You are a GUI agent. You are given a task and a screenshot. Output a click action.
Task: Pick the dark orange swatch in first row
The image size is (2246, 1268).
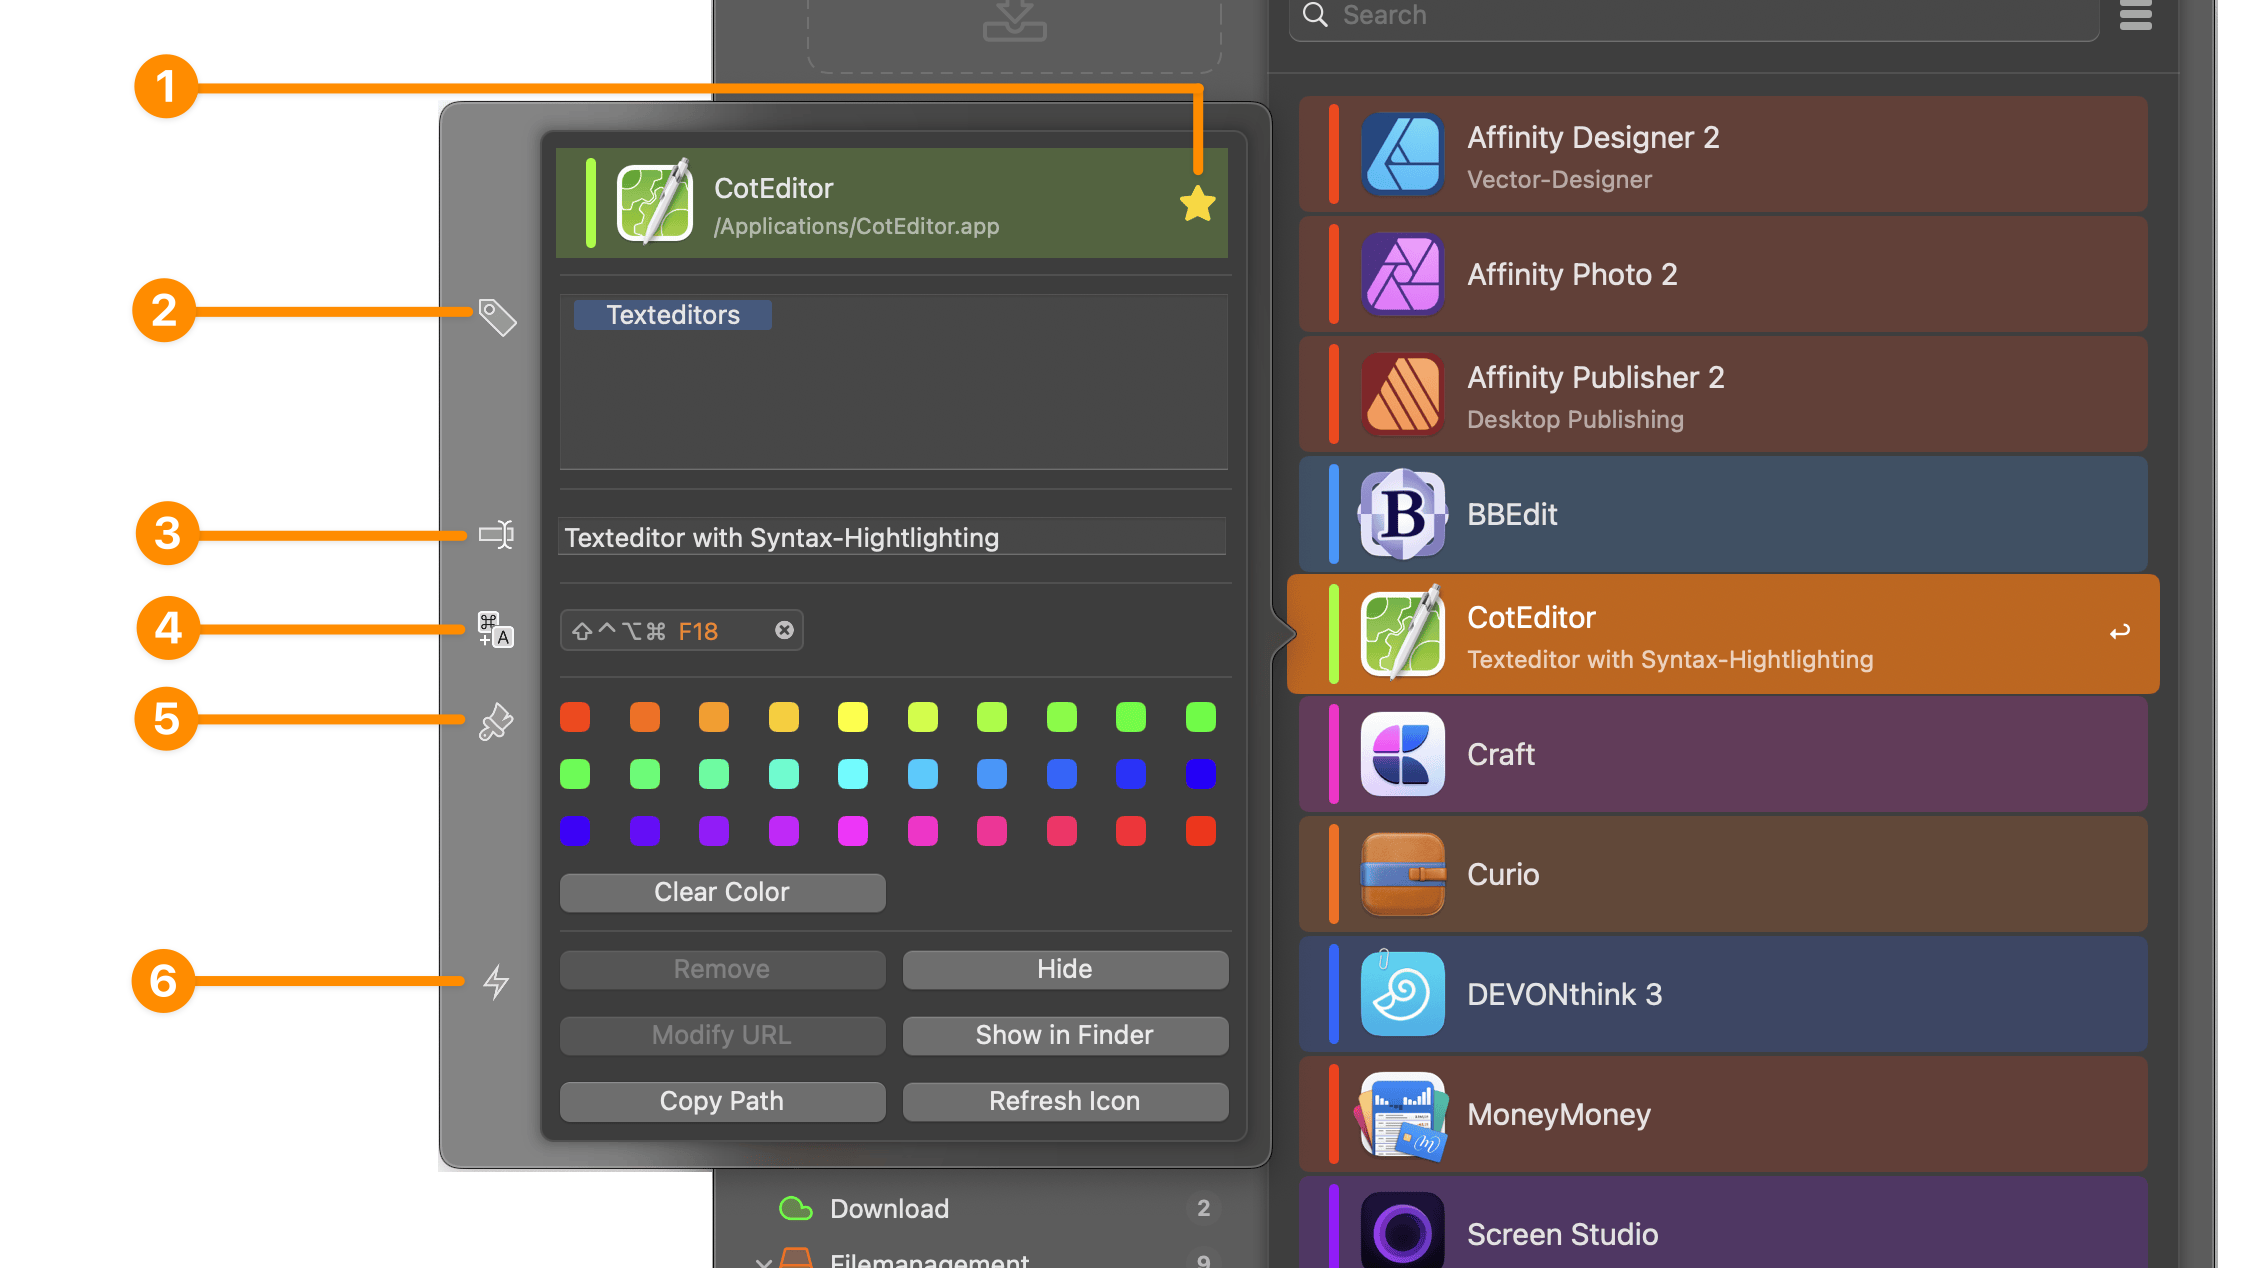(x=645, y=717)
